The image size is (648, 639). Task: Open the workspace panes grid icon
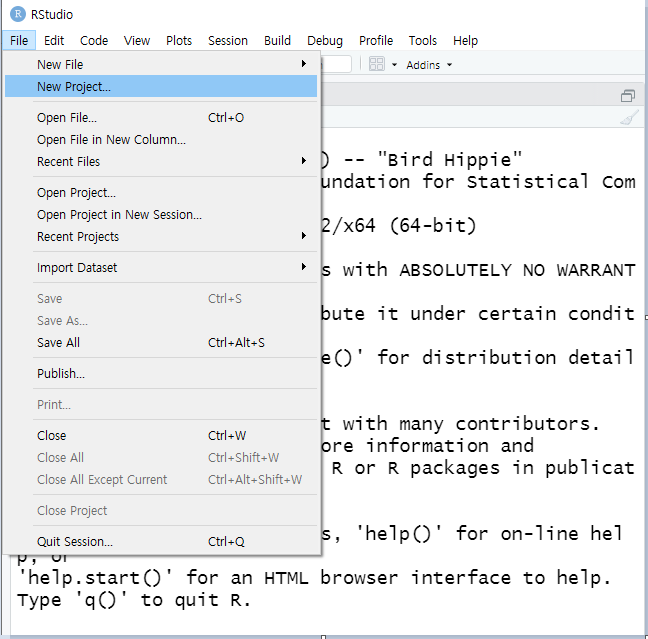click(376, 64)
